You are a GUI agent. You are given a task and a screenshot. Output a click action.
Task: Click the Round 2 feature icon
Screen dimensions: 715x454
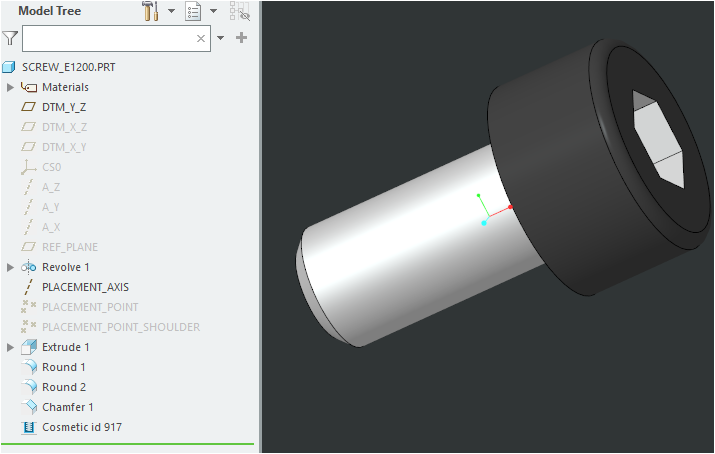tap(29, 387)
